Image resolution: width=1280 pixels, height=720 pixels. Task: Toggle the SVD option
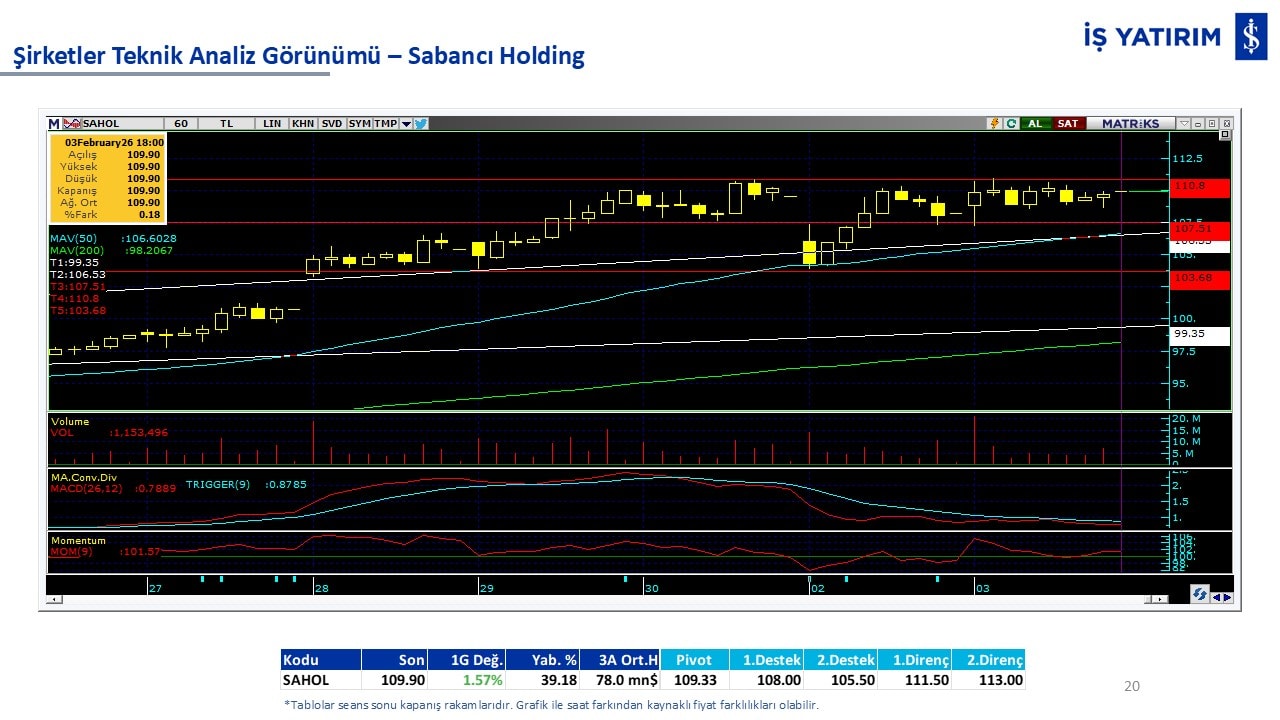332,124
